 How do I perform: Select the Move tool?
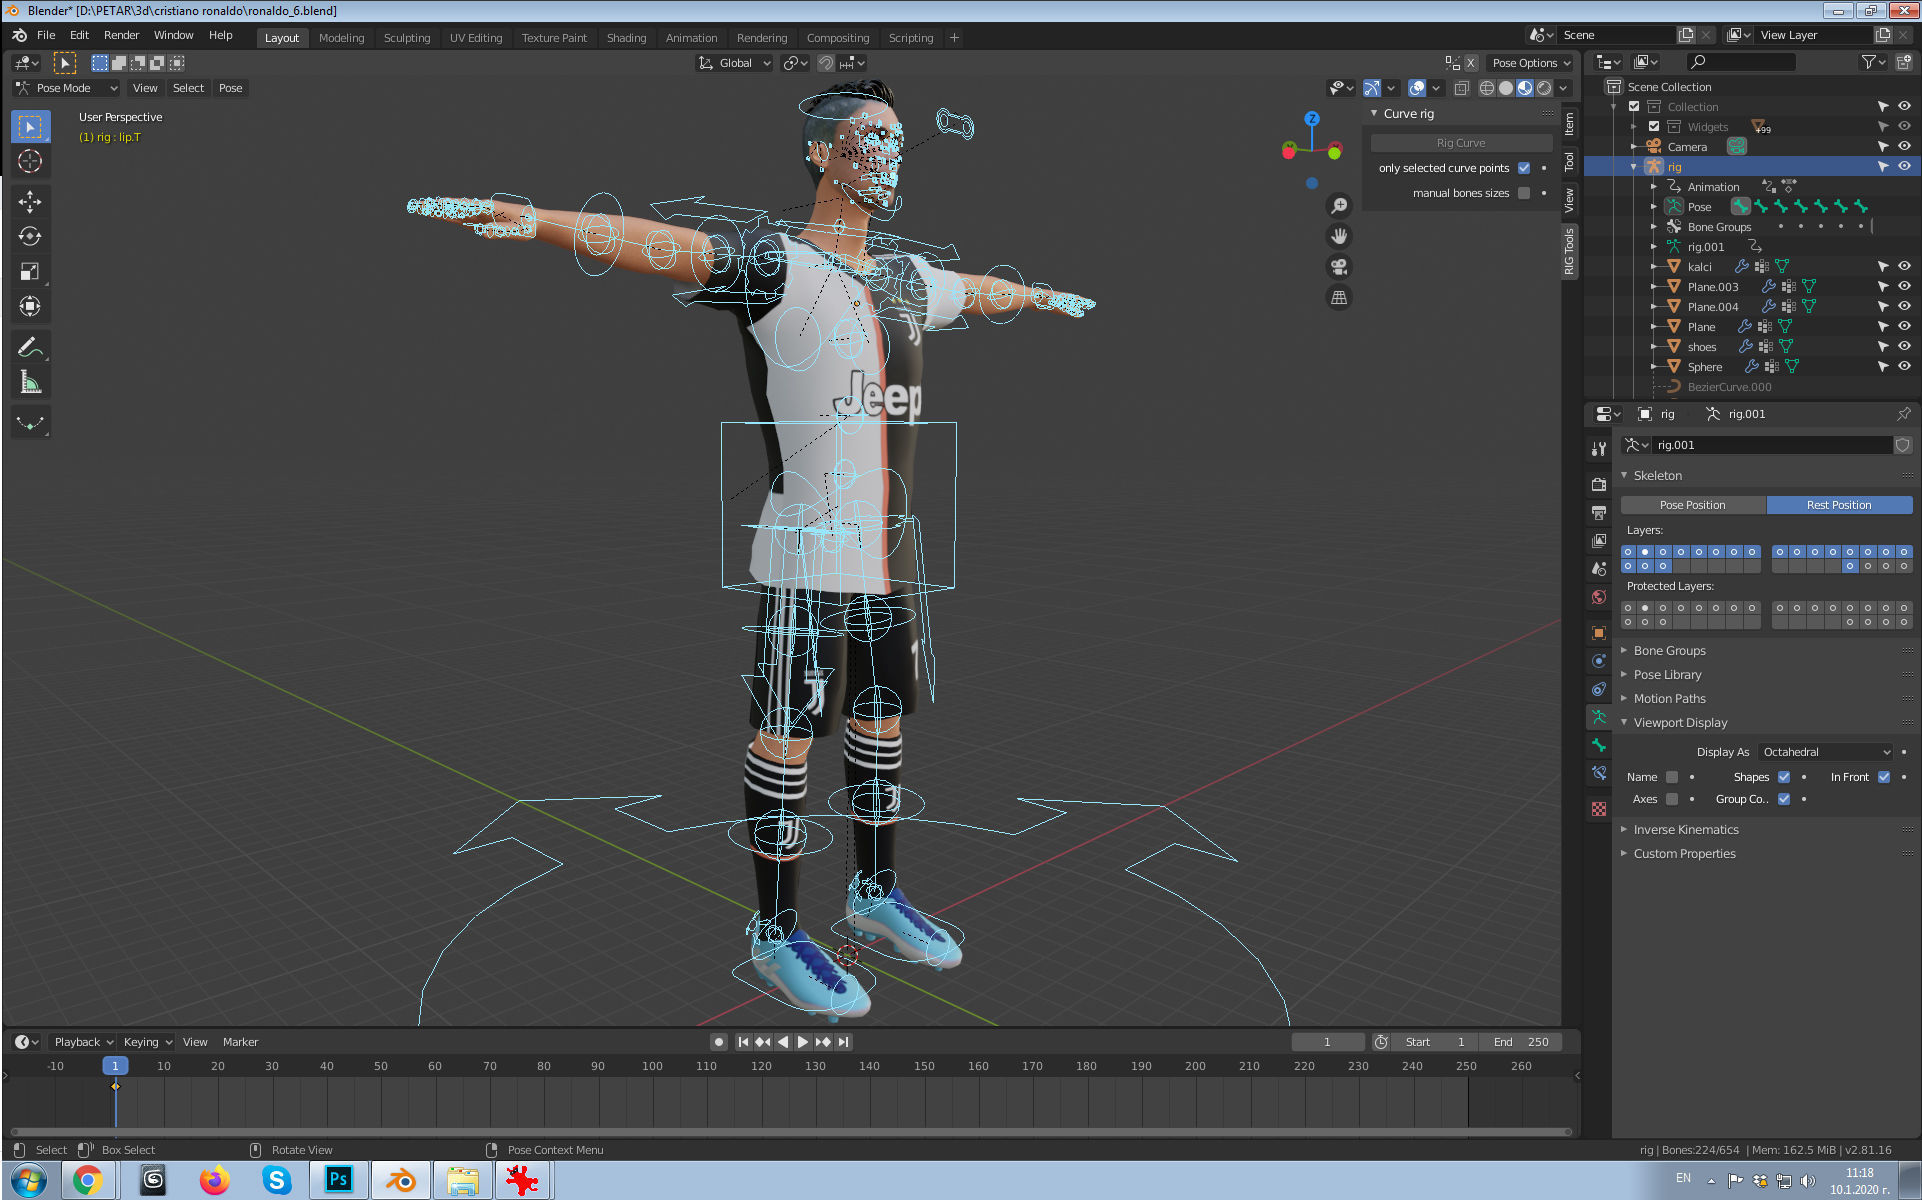tap(30, 202)
